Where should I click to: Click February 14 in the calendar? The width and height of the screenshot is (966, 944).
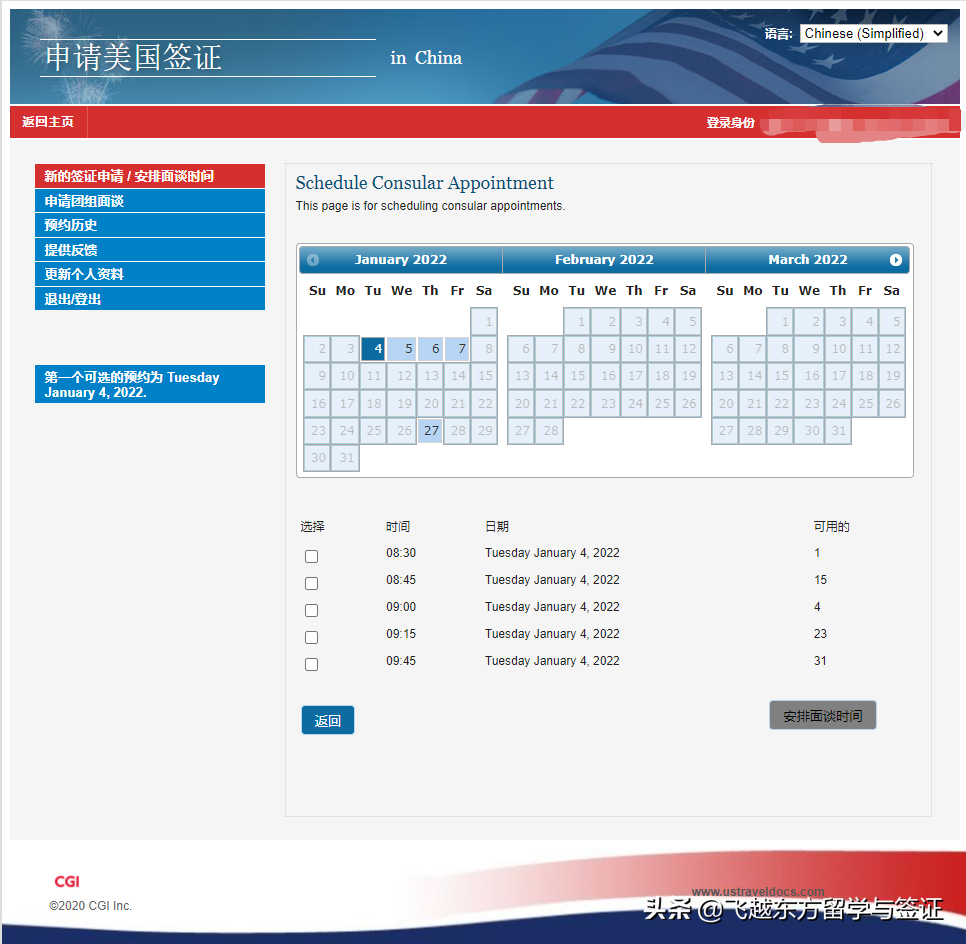tap(550, 376)
